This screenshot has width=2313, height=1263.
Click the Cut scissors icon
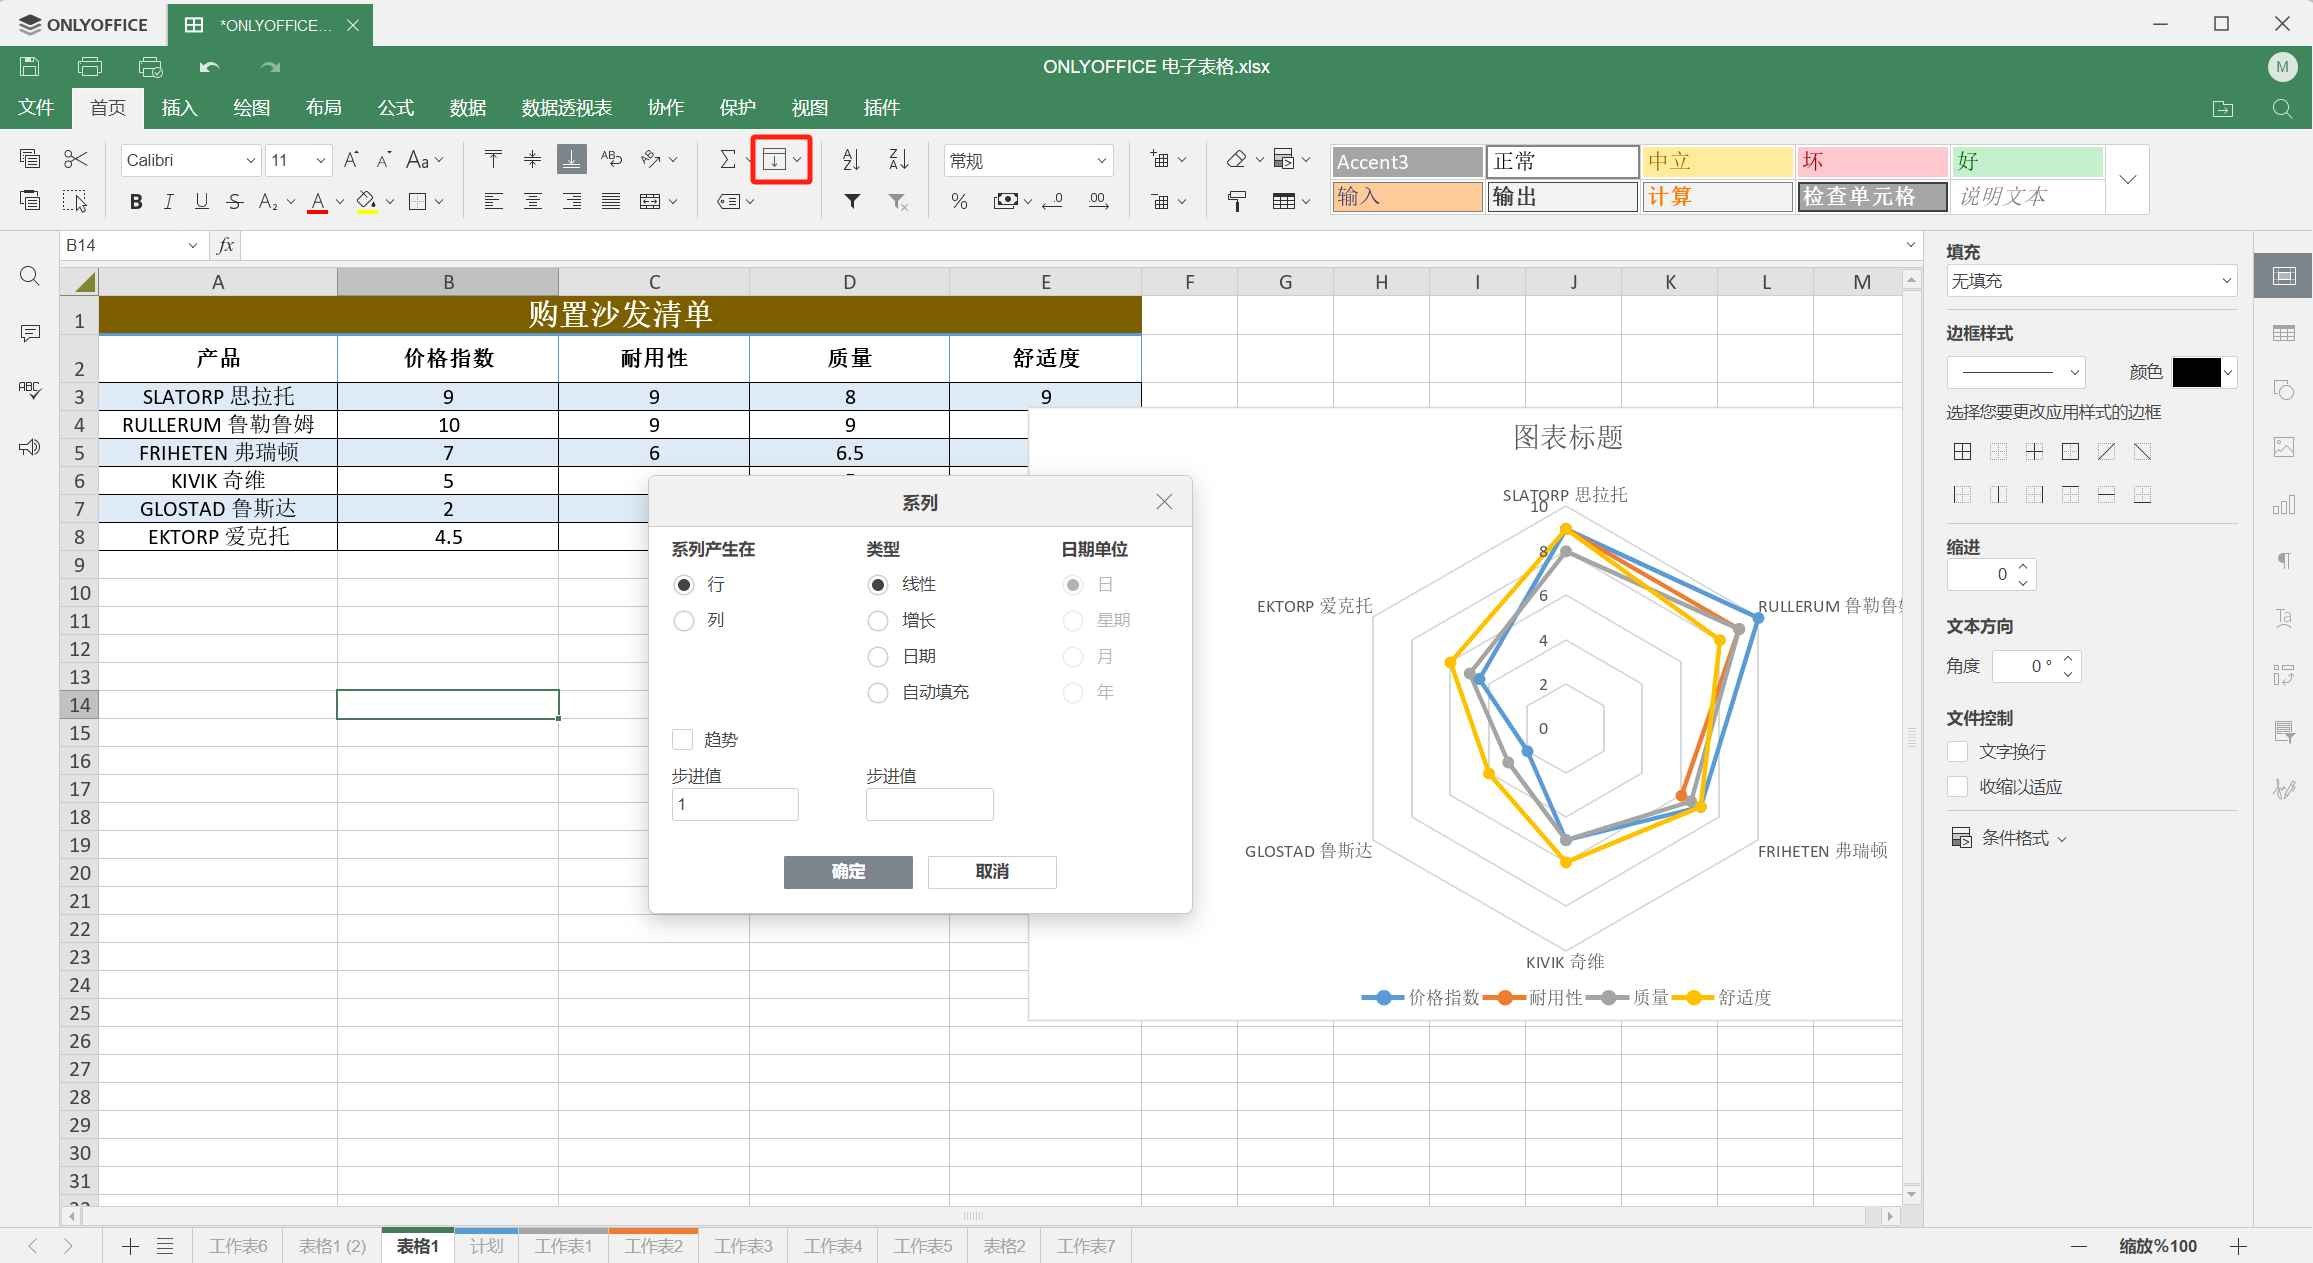click(75, 159)
